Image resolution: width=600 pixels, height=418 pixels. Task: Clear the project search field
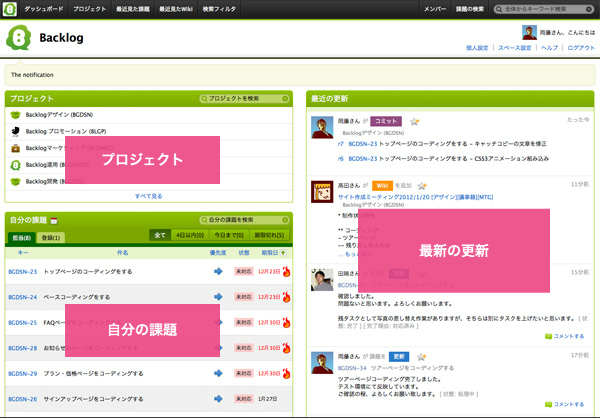click(x=285, y=99)
